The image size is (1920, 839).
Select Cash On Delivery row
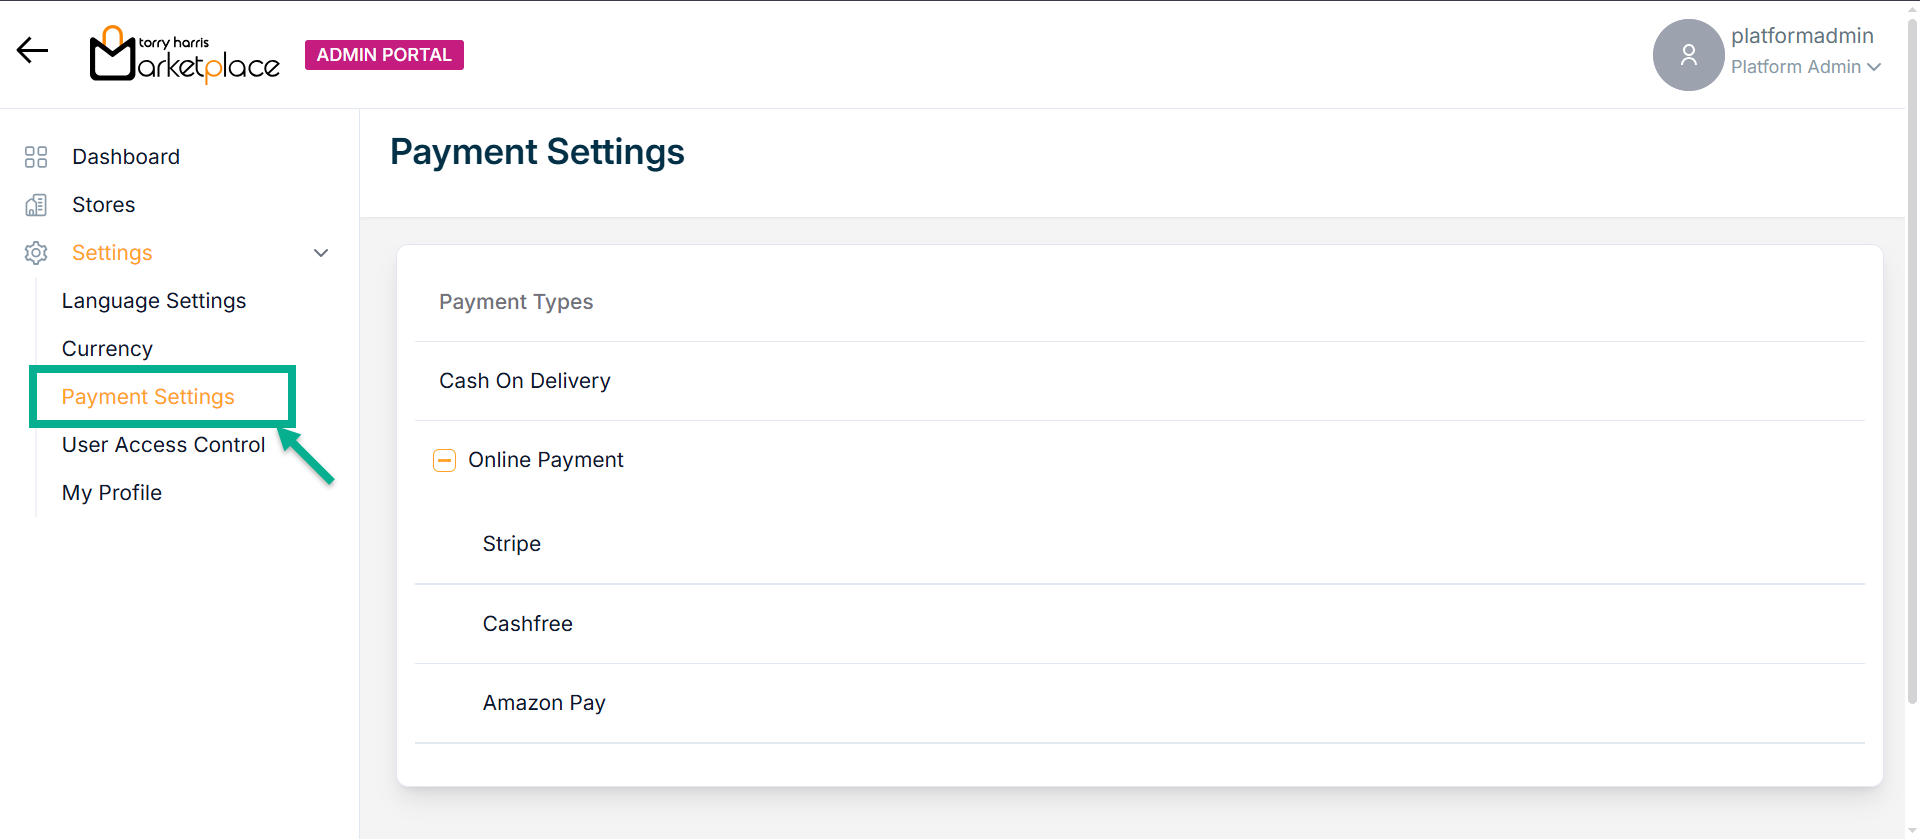tap(525, 381)
